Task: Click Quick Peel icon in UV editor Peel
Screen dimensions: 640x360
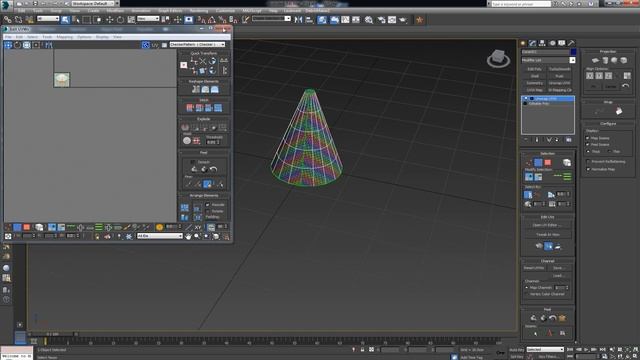Action: [194, 169]
